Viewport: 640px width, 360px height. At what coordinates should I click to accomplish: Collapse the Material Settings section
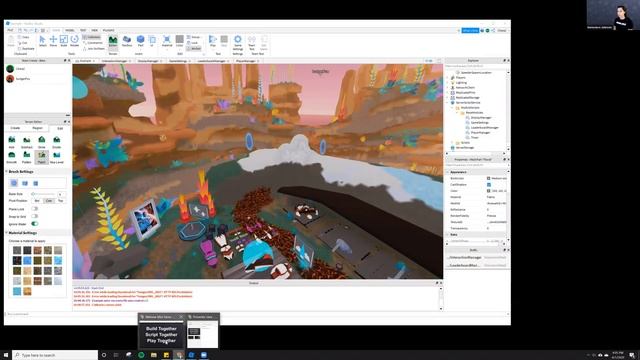7,233
